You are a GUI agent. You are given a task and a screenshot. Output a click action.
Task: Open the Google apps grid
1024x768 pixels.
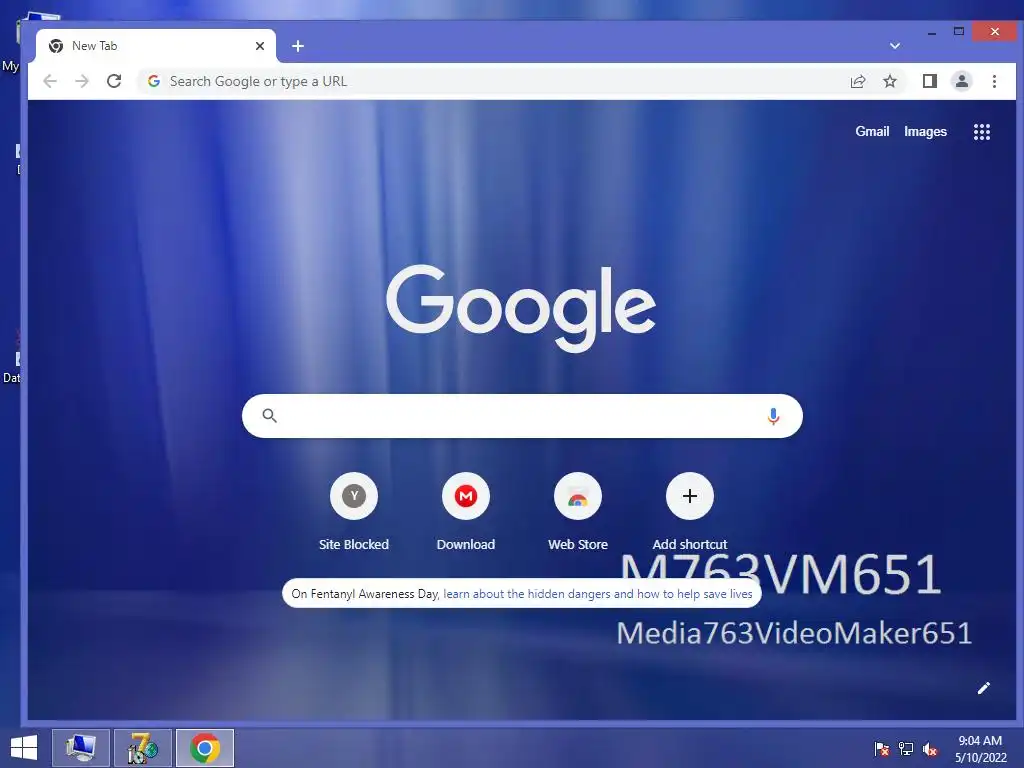point(982,132)
